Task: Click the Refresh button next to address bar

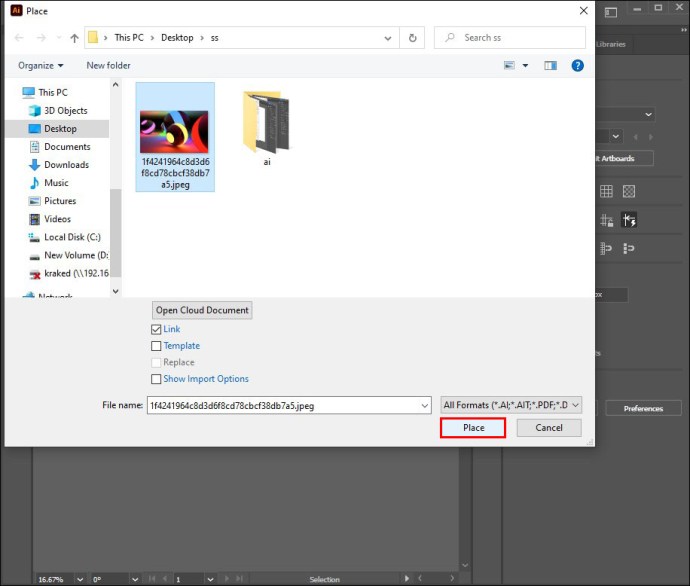Action: (x=412, y=38)
